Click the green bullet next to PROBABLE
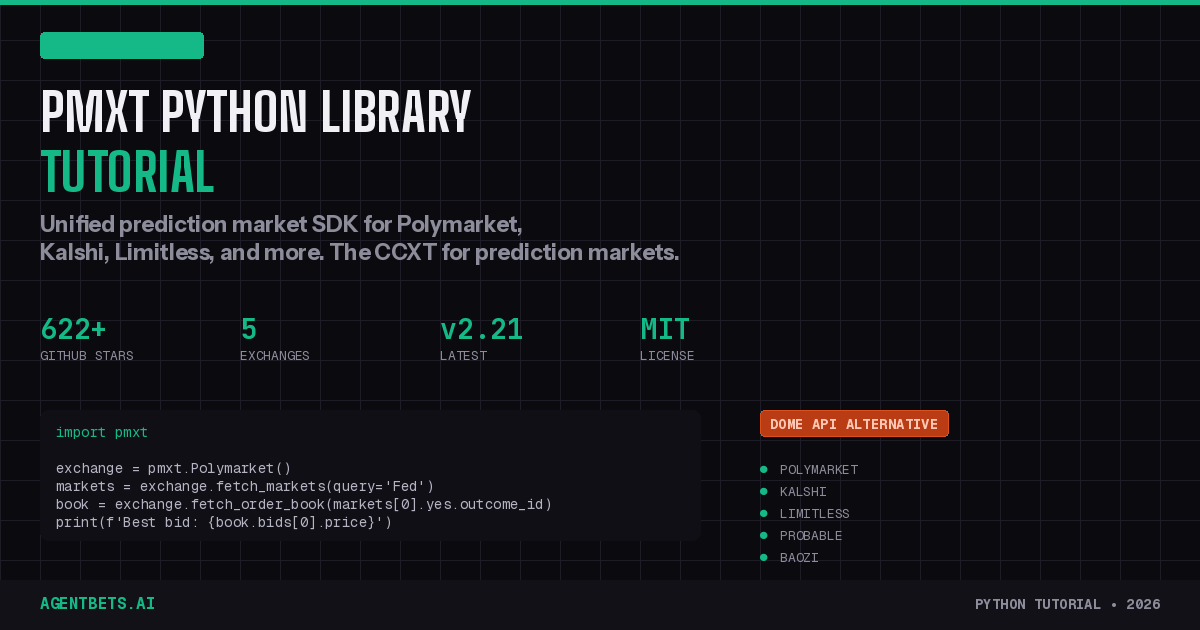This screenshot has width=1200, height=630. 766,535
